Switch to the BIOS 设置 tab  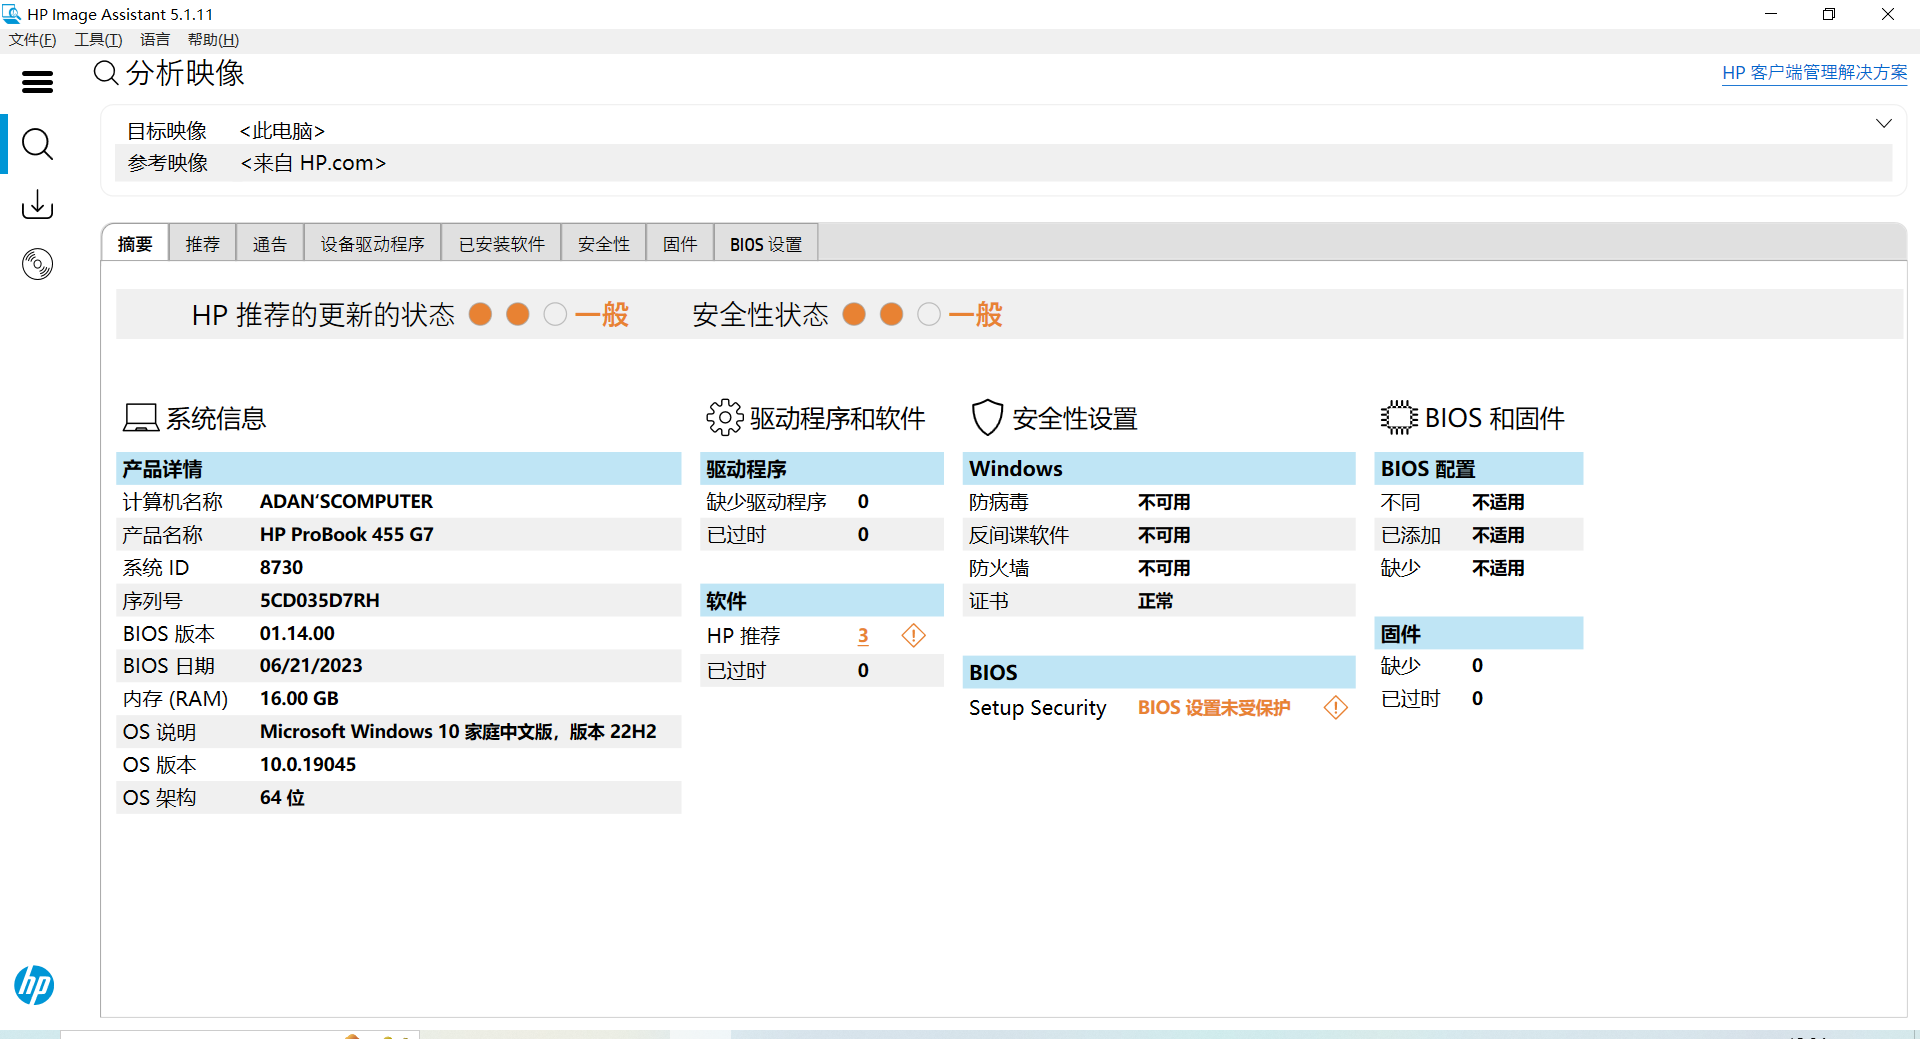(765, 244)
